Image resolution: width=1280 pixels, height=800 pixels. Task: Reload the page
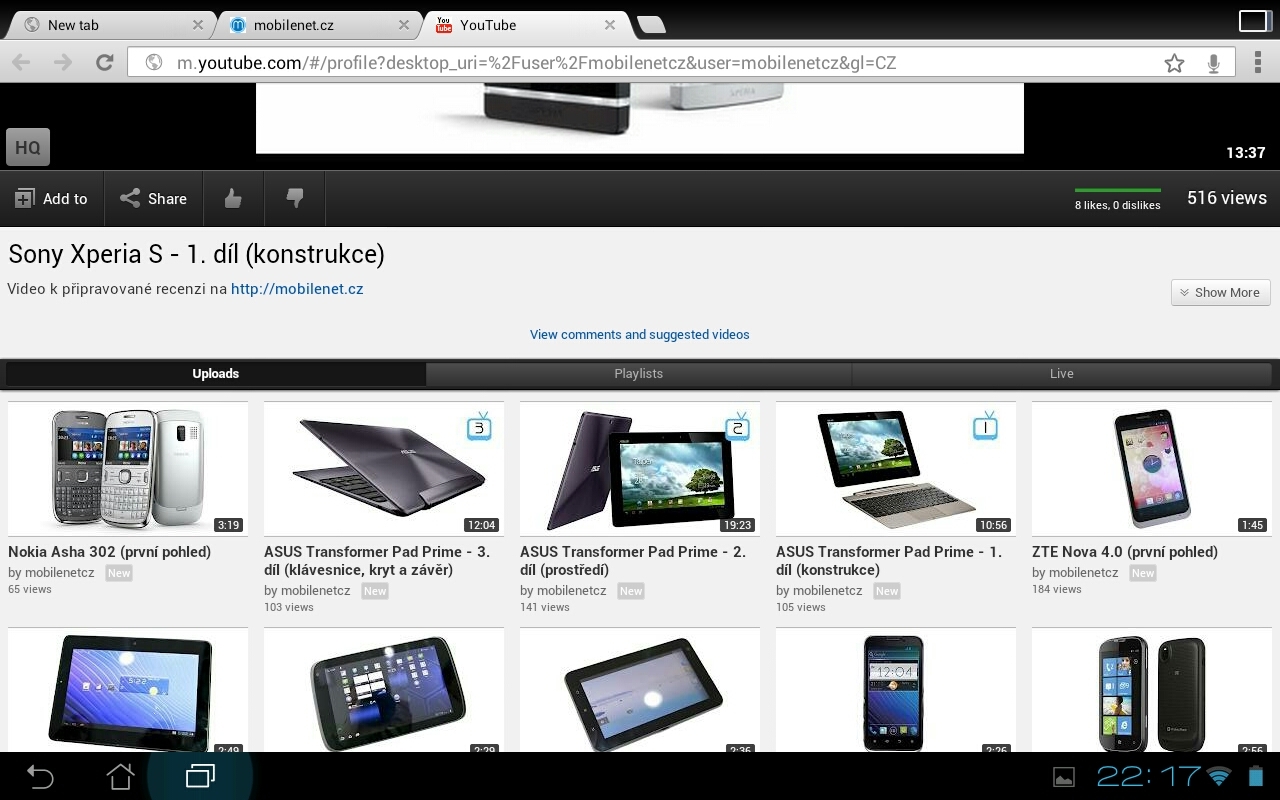104,62
